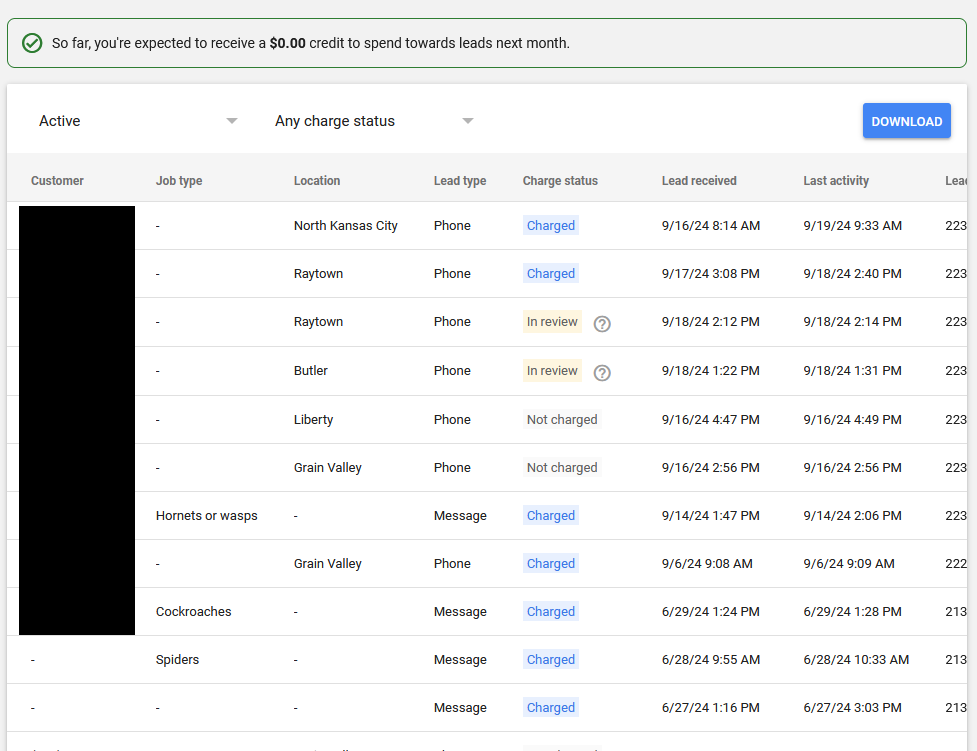977x751 pixels.
Task: Click the Charged chip on the North Kansas City lead
Action: 550,225
